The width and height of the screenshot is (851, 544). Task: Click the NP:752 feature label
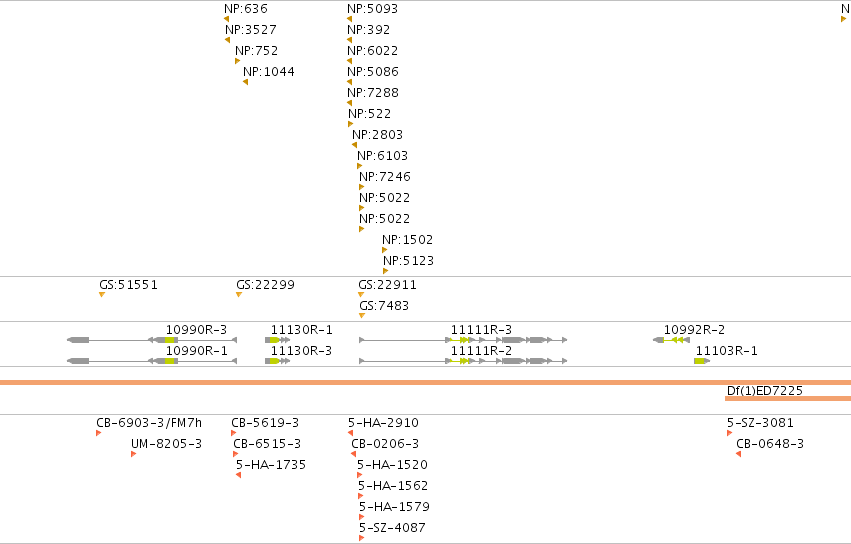(x=256, y=50)
